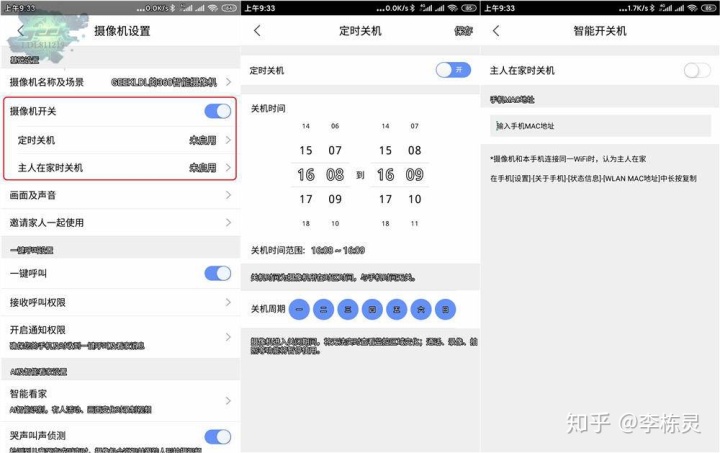Select start minute 09 below 08

point(335,199)
